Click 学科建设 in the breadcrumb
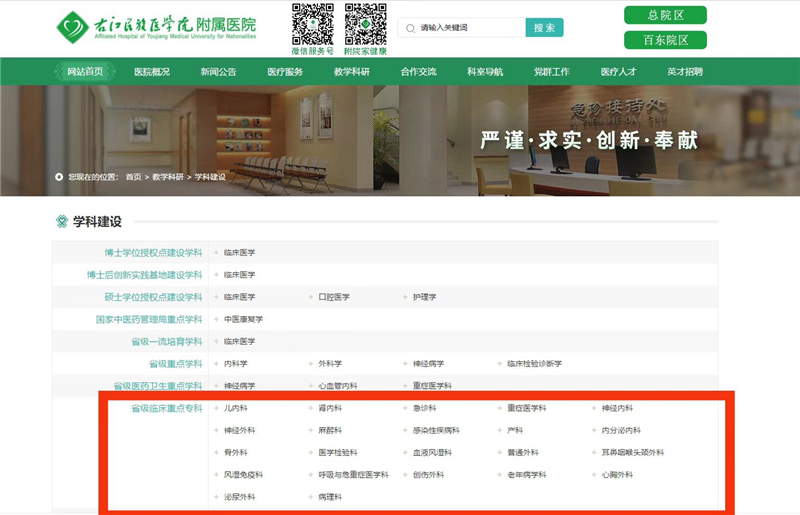The width and height of the screenshot is (800, 515). pyautogui.click(x=210, y=177)
